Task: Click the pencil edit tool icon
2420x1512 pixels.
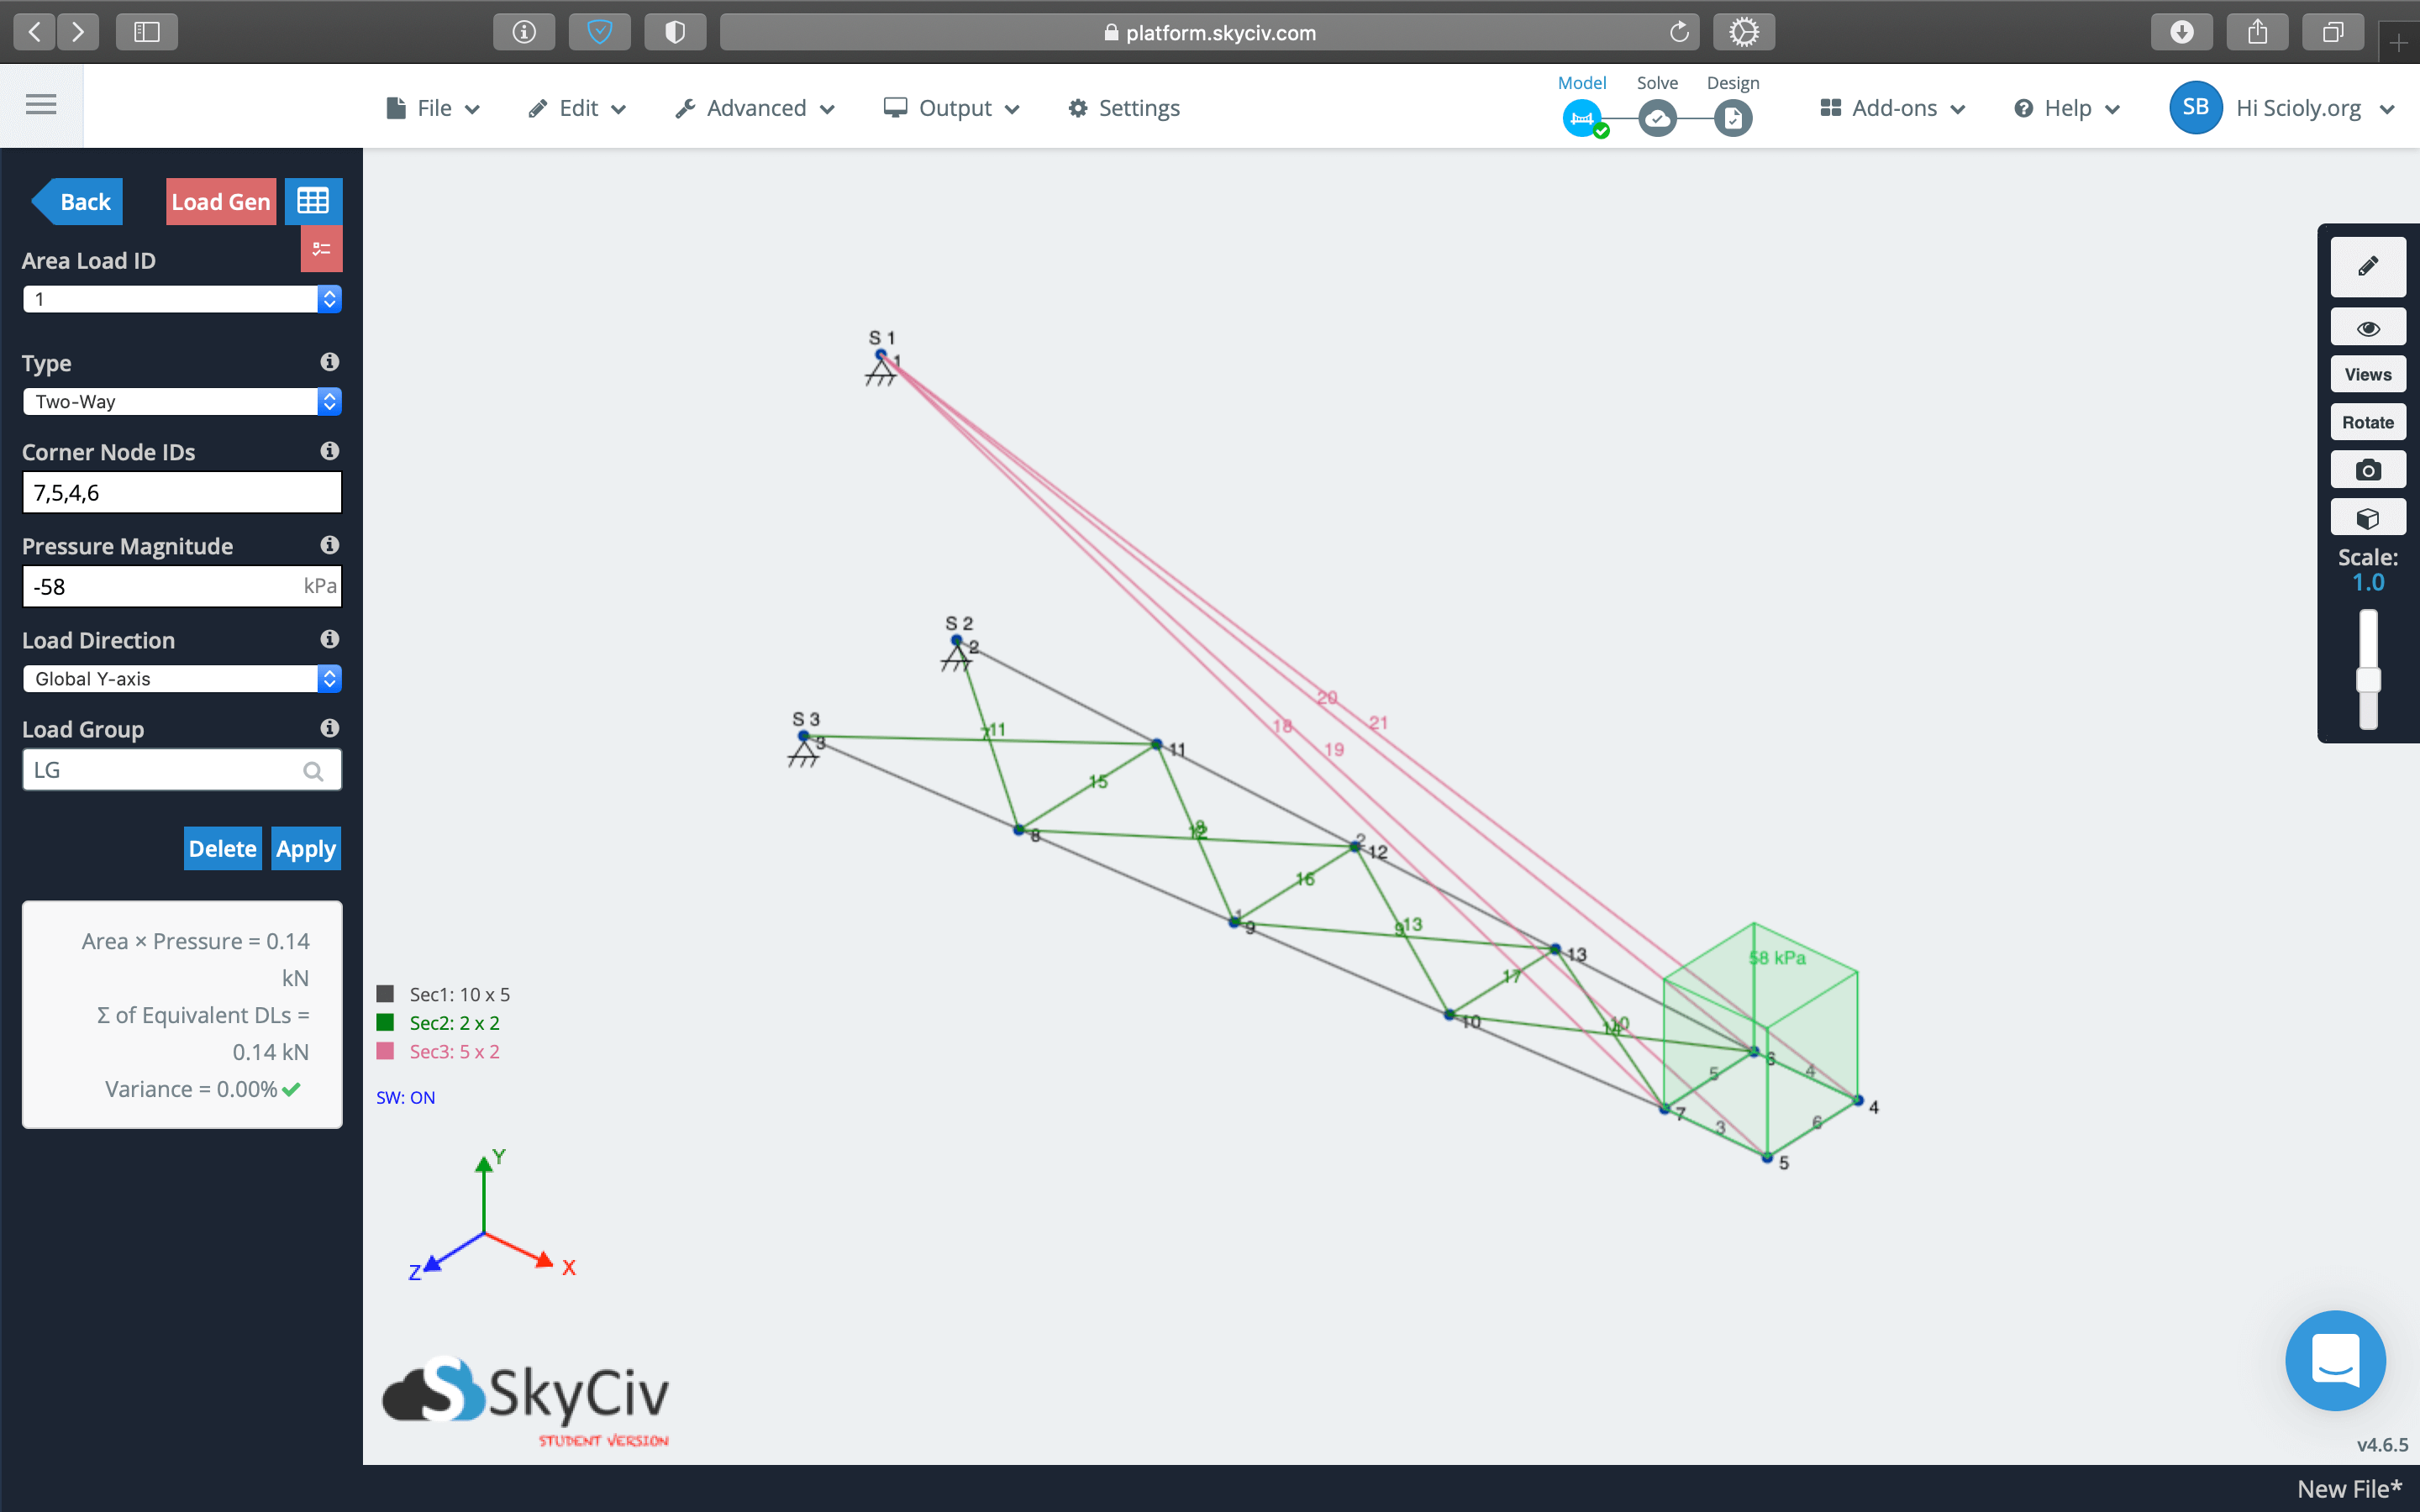Action: point(2367,267)
